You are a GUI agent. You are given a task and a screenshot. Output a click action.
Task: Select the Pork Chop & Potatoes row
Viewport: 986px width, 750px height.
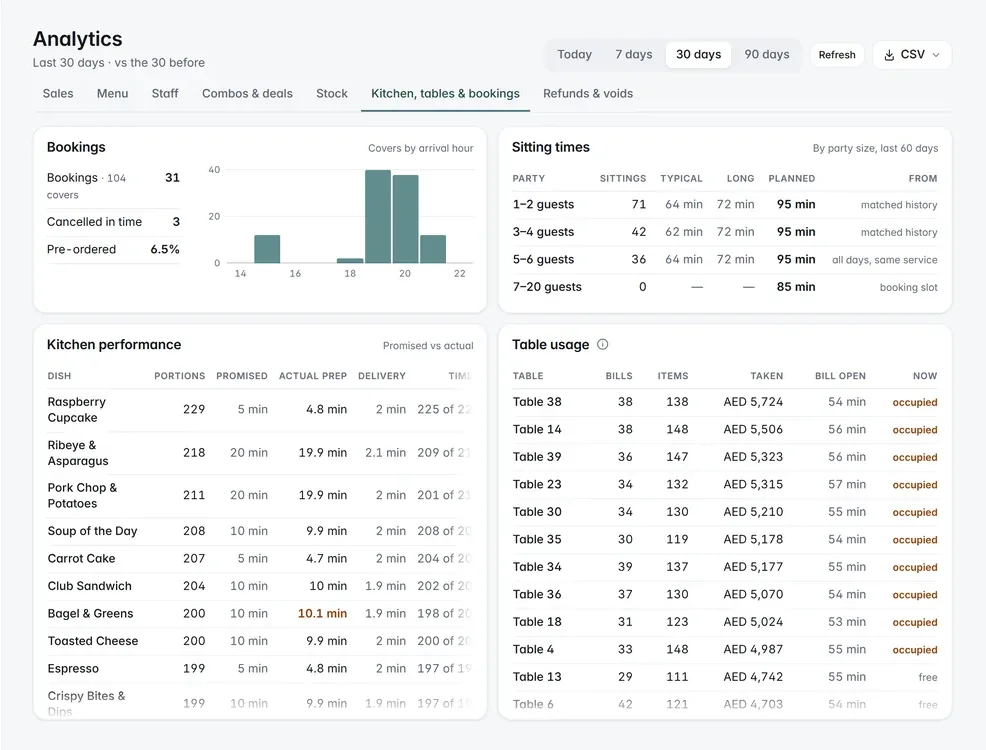pyautogui.click(x=260, y=495)
